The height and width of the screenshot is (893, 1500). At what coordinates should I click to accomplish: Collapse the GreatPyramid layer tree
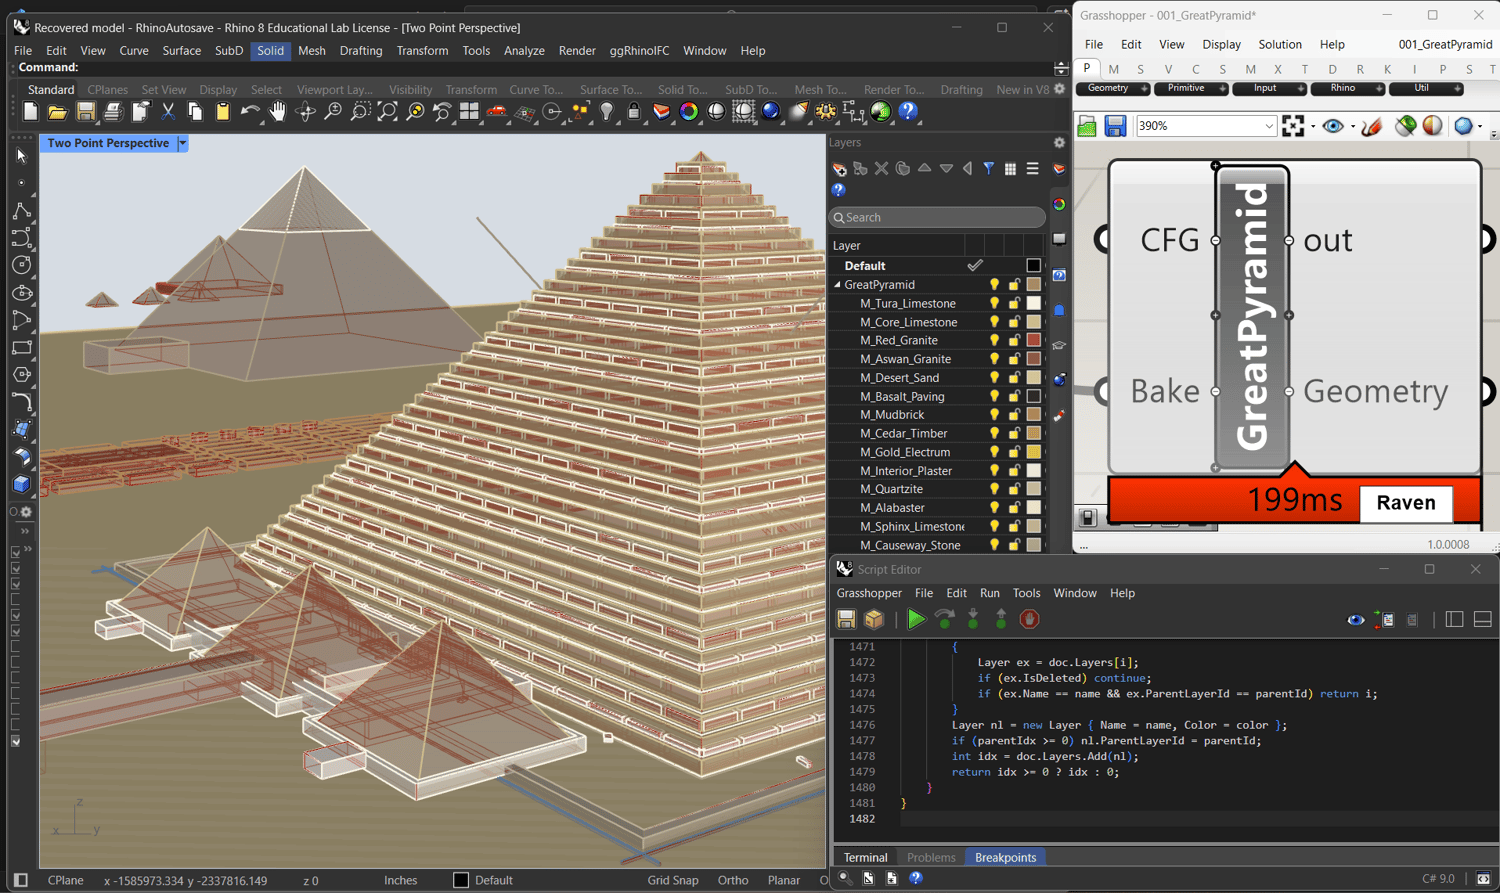(838, 285)
